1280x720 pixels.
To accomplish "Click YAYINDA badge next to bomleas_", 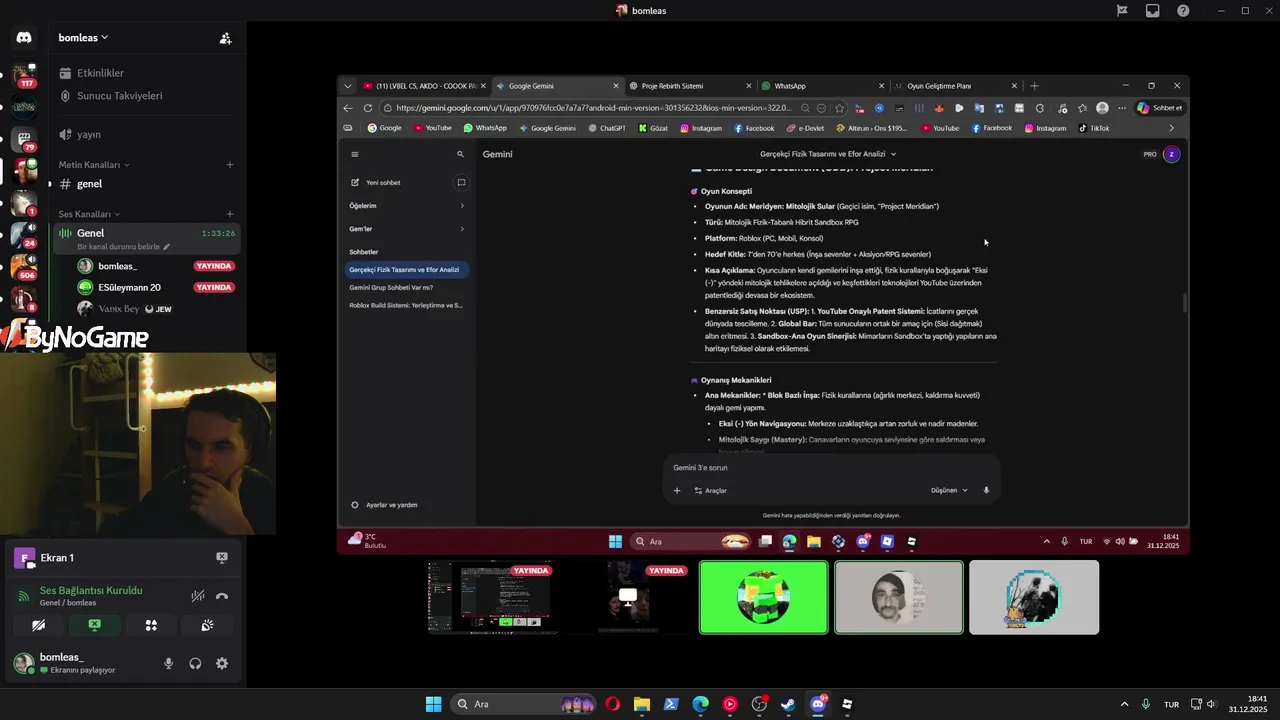I will click(x=214, y=266).
